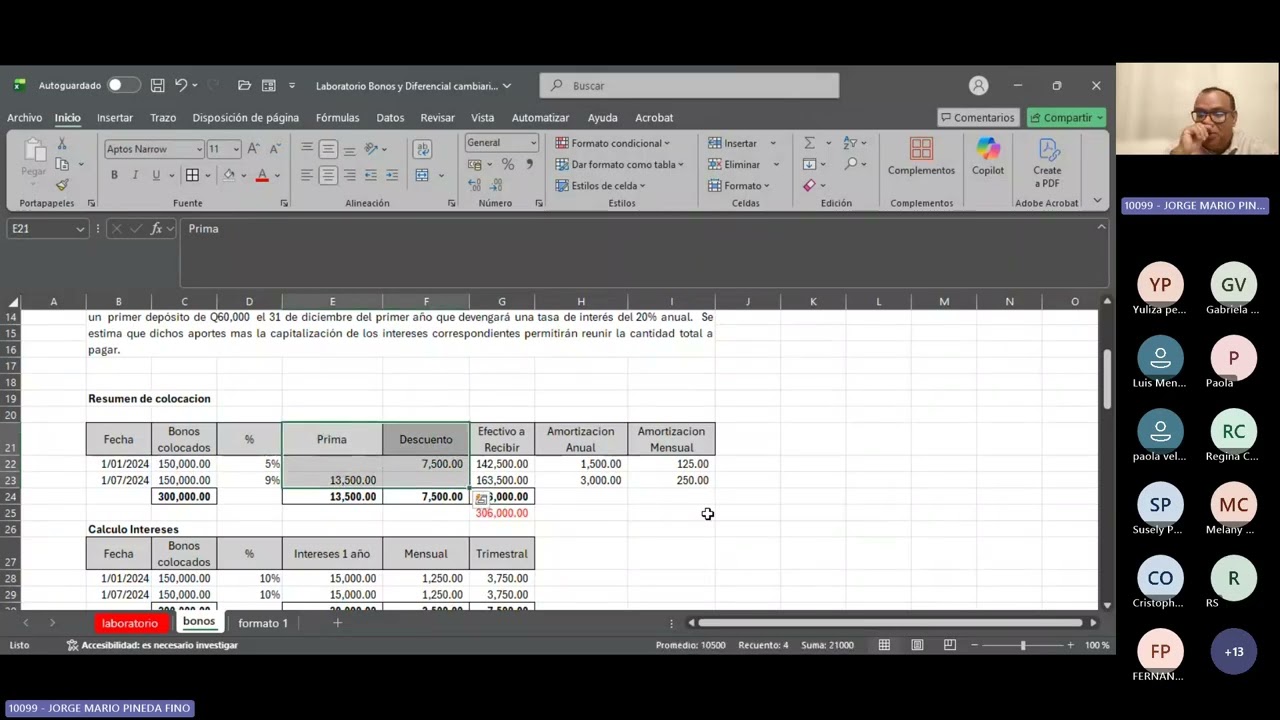Click Increase Indent icon

pyautogui.click(x=391, y=175)
